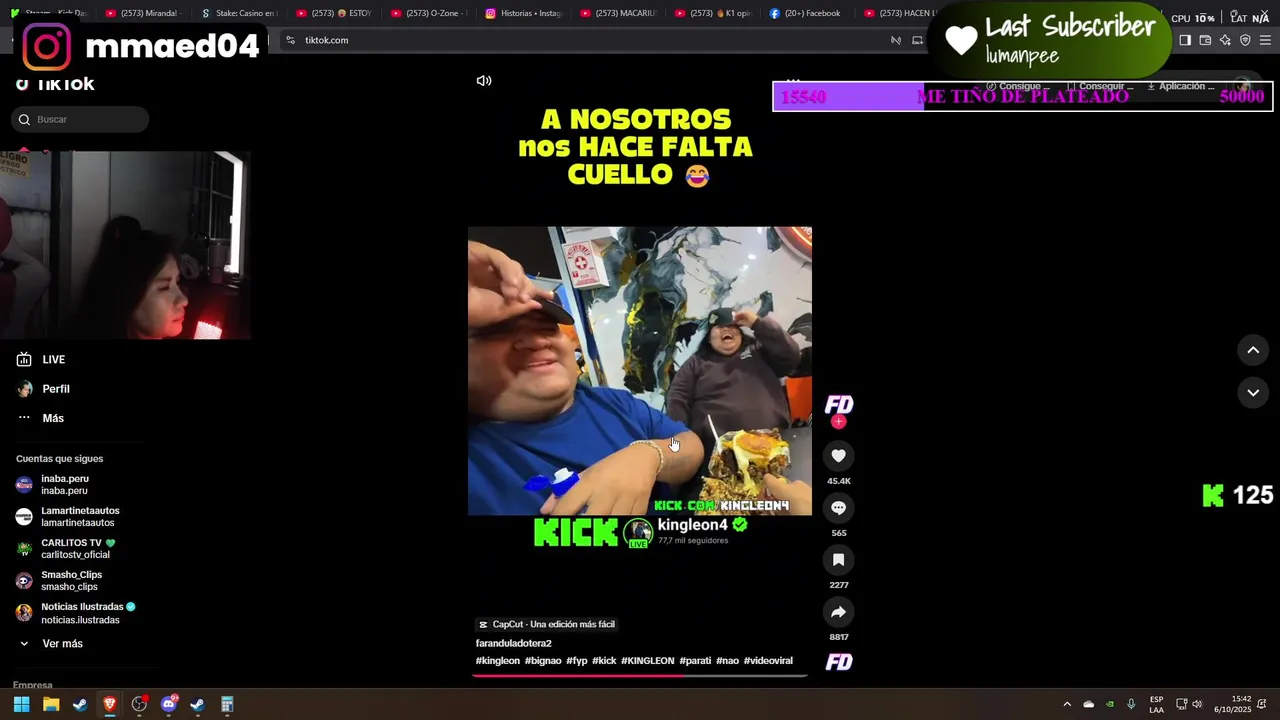The height and width of the screenshot is (720, 1280).
Task: Save the video with the bookmark icon
Action: click(x=838, y=560)
